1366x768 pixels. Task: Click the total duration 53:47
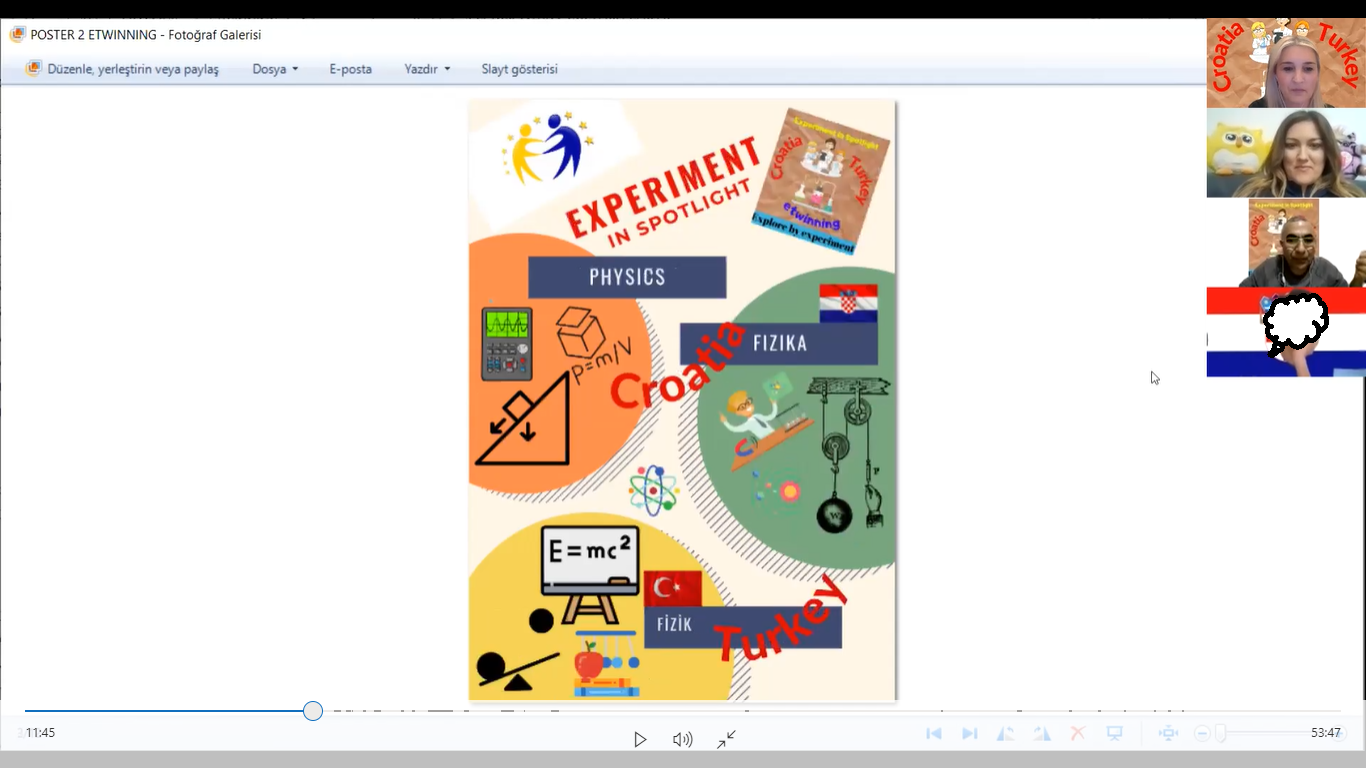click(x=1326, y=733)
